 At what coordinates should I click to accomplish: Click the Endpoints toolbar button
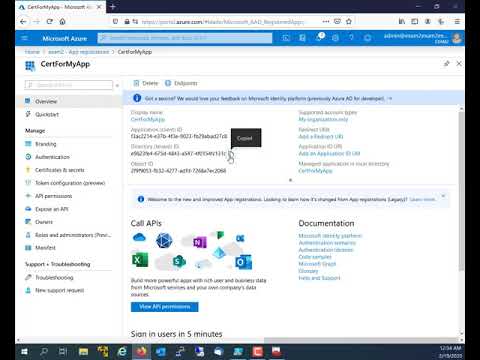coord(181,83)
